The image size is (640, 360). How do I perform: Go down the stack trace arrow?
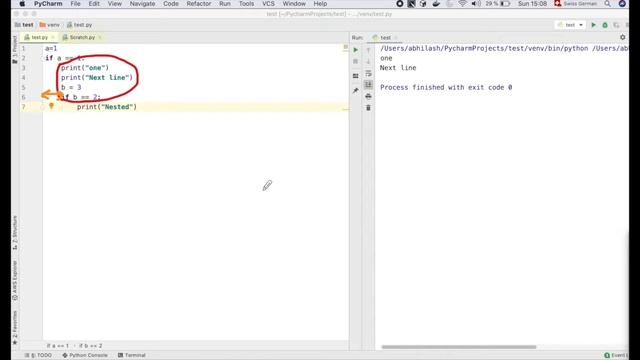point(368,61)
